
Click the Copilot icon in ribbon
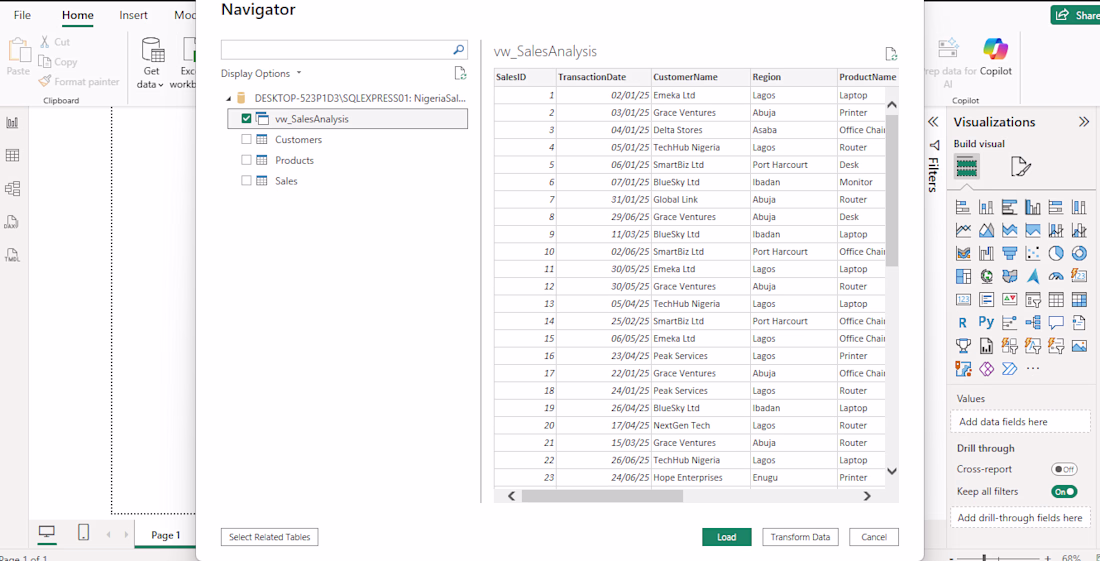click(x=995, y=55)
